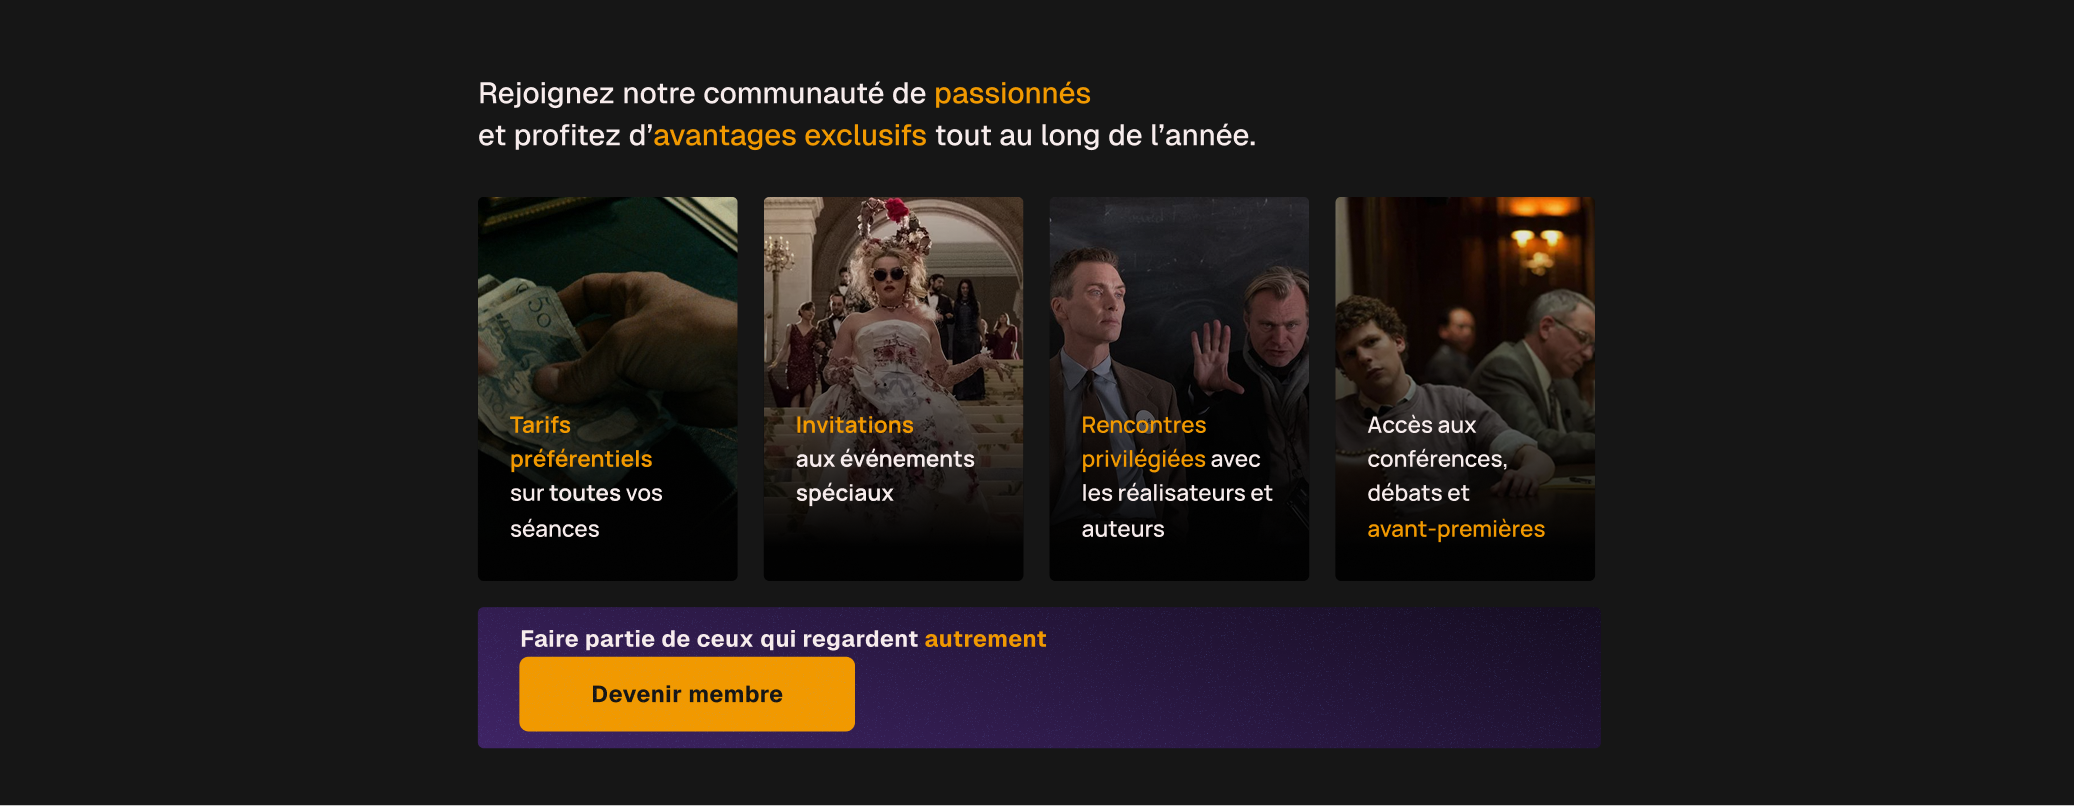Screen dimensions: 2074x806
Task: Click "Faire partie de ceux qui regardent" text
Action: pos(719,639)
